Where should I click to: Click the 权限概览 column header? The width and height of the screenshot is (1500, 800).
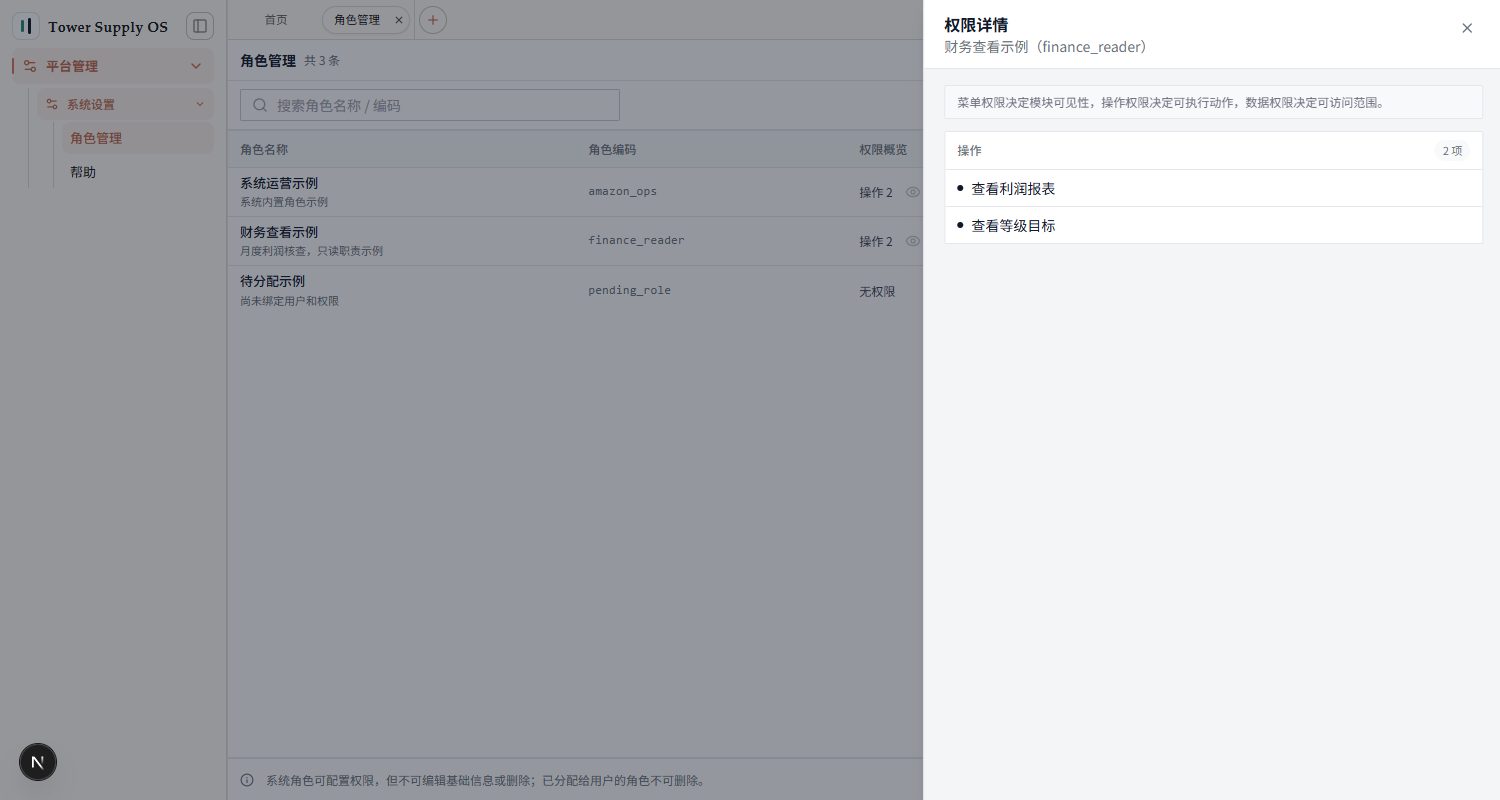883,149
